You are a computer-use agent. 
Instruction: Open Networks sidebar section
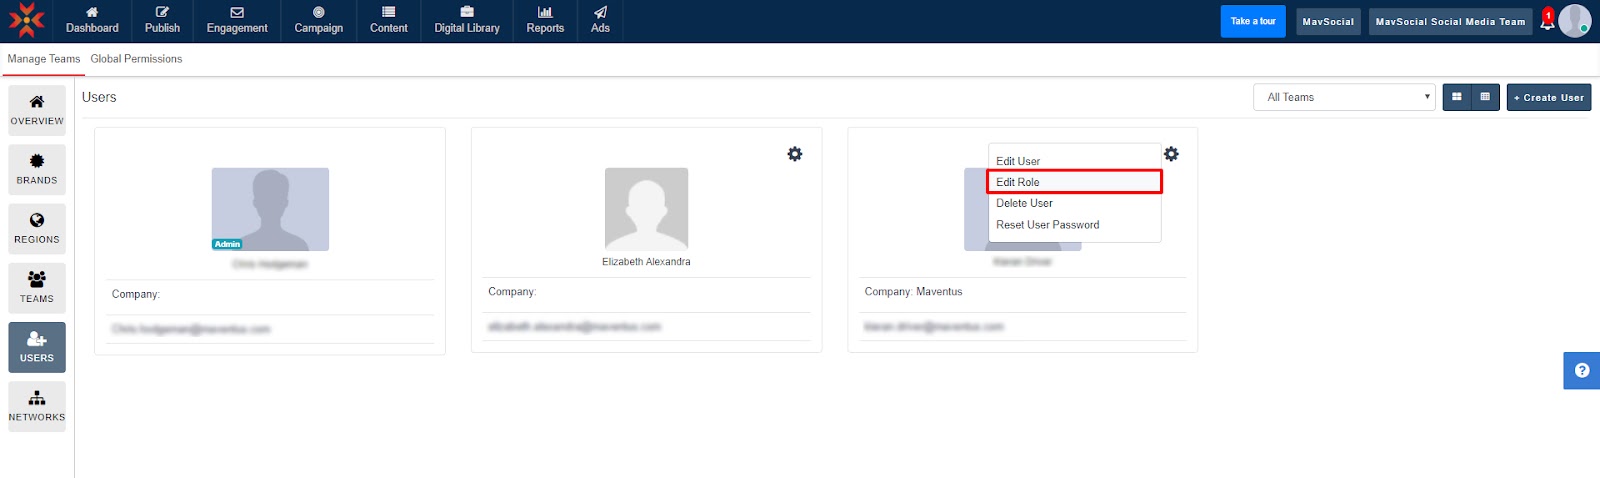click(x=37, y=406)
